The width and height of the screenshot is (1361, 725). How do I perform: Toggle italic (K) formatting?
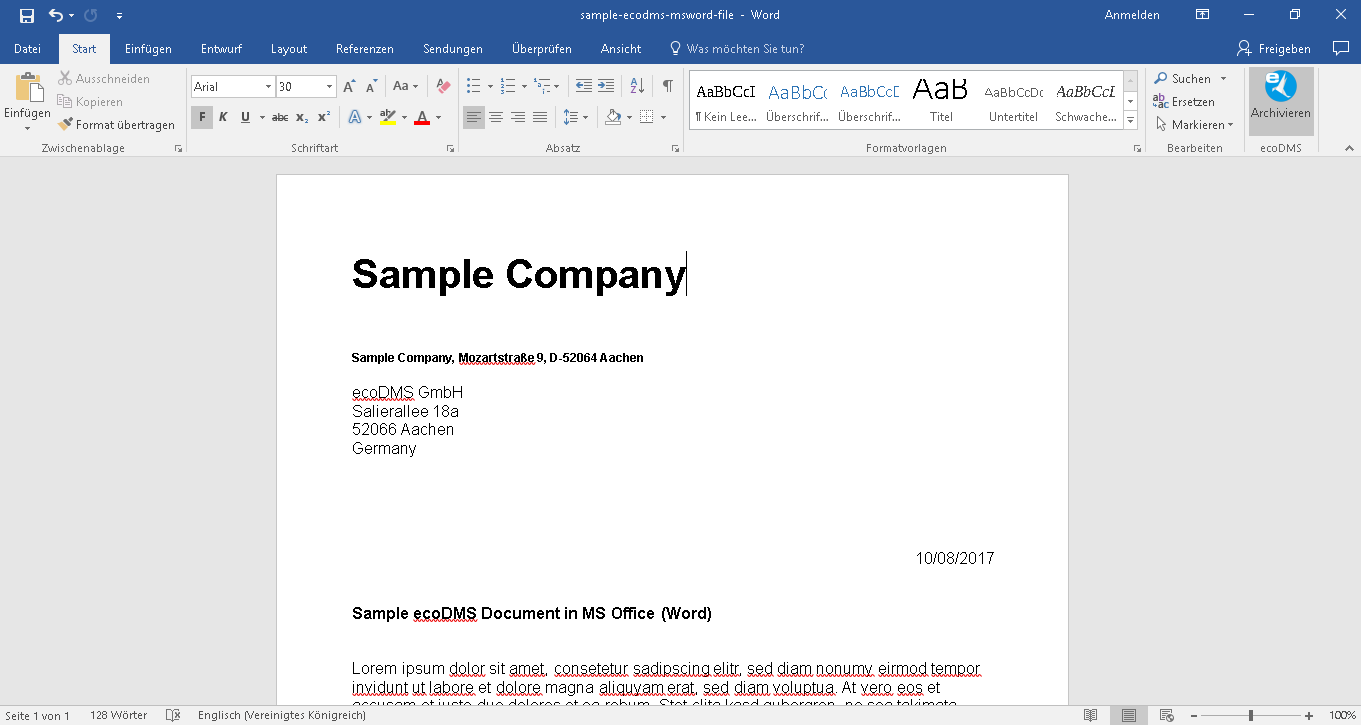coord(223,117)
